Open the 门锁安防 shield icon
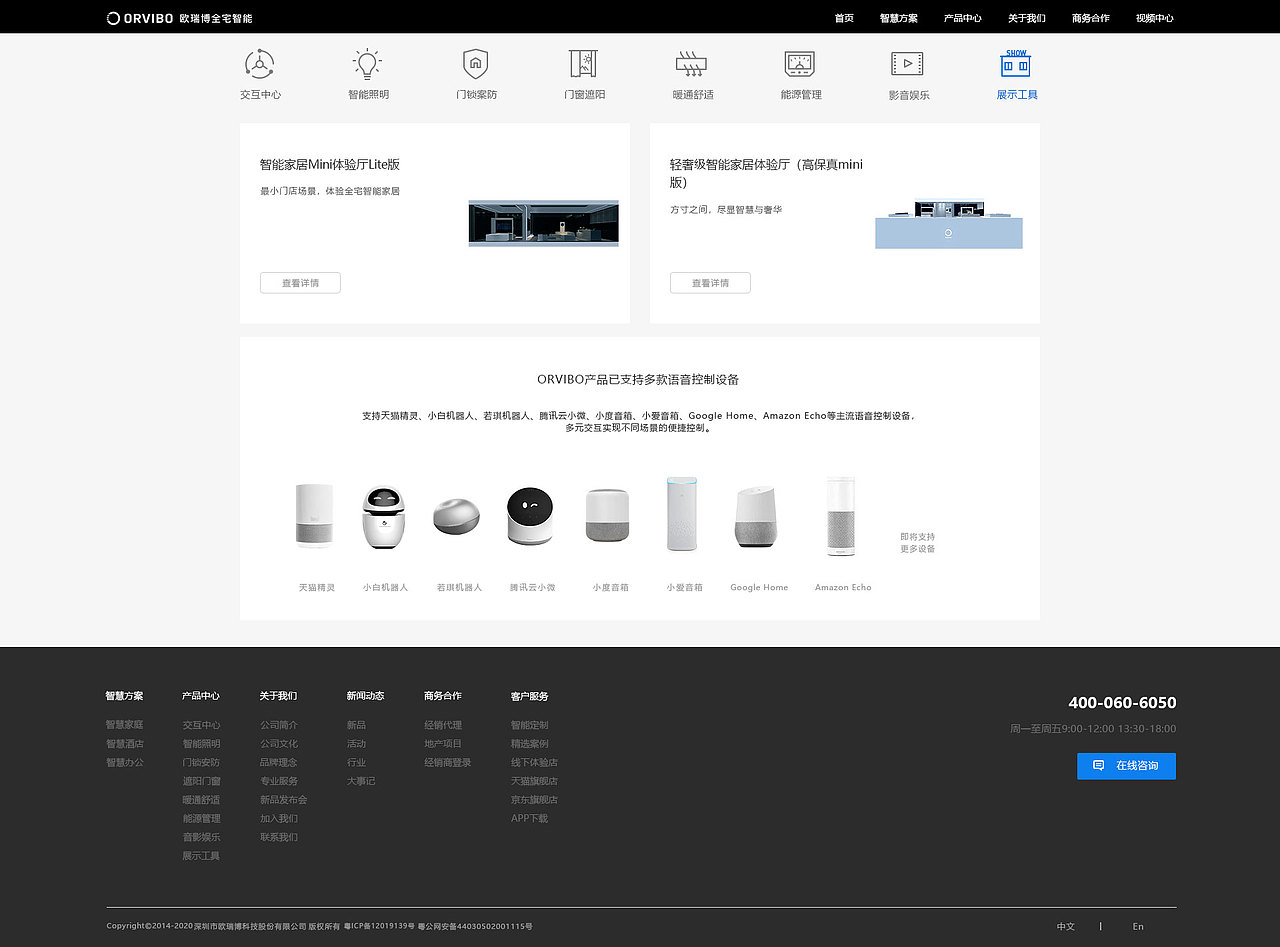This screenshot has width=1280, height=947. [x=476, y=64]
